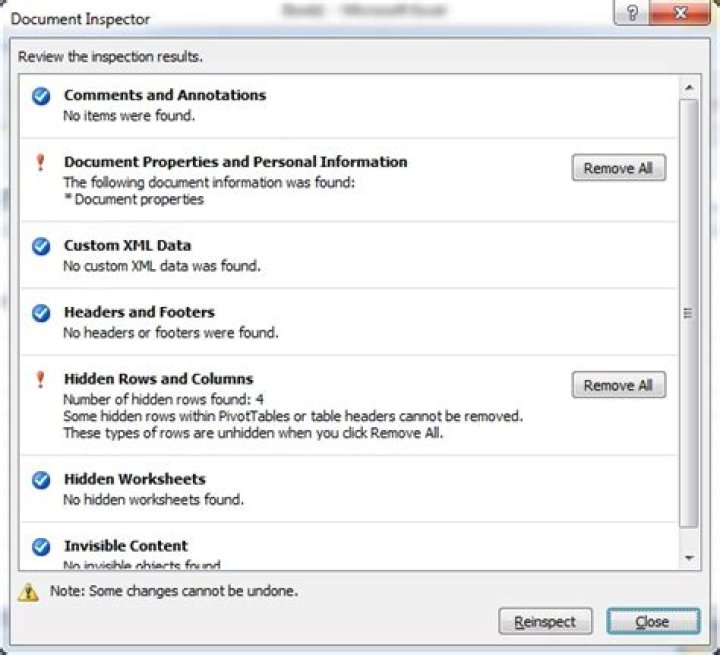
Task: Click the vertical scrollbar thumb in results list
Action: (x=689, y=313)
